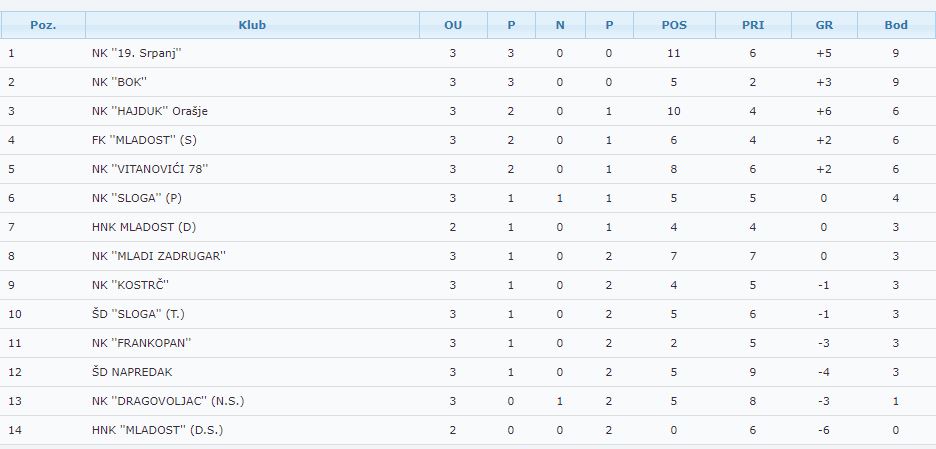Viewport: 936px width, 449px height.
Task: Click the PRI column header
Action: coord(753,25)
